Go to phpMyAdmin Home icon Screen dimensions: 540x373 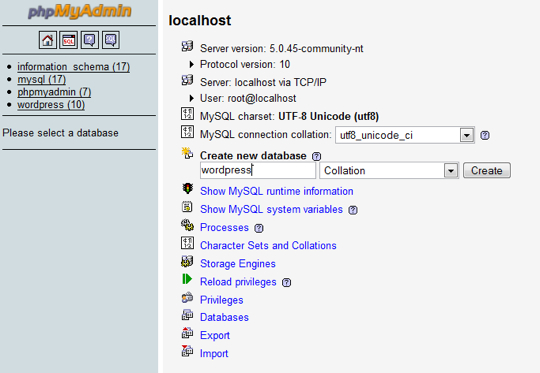[x=48, y=40]
